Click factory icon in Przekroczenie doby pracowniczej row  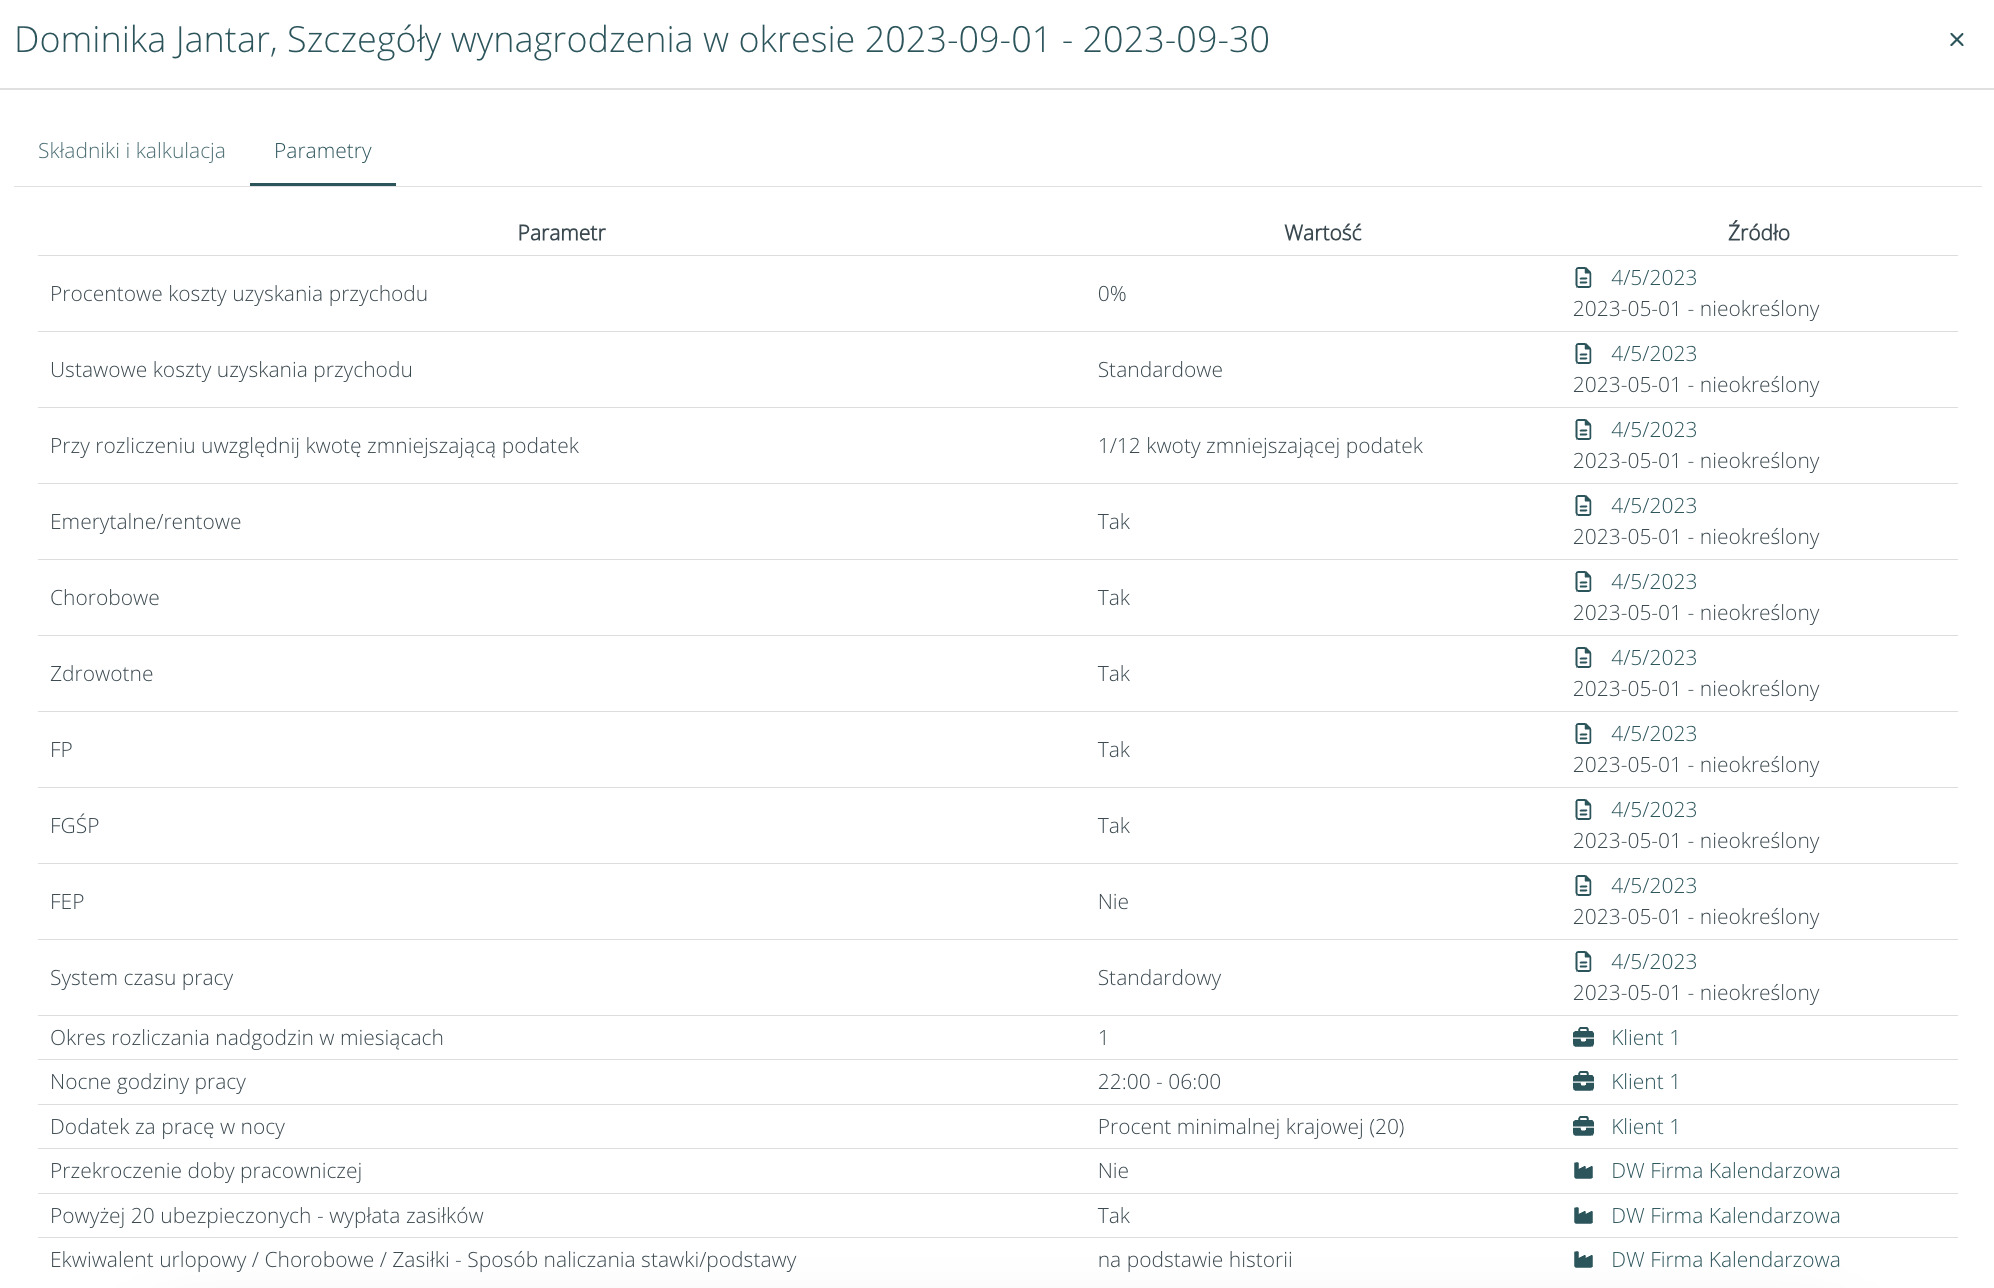1583,1171
